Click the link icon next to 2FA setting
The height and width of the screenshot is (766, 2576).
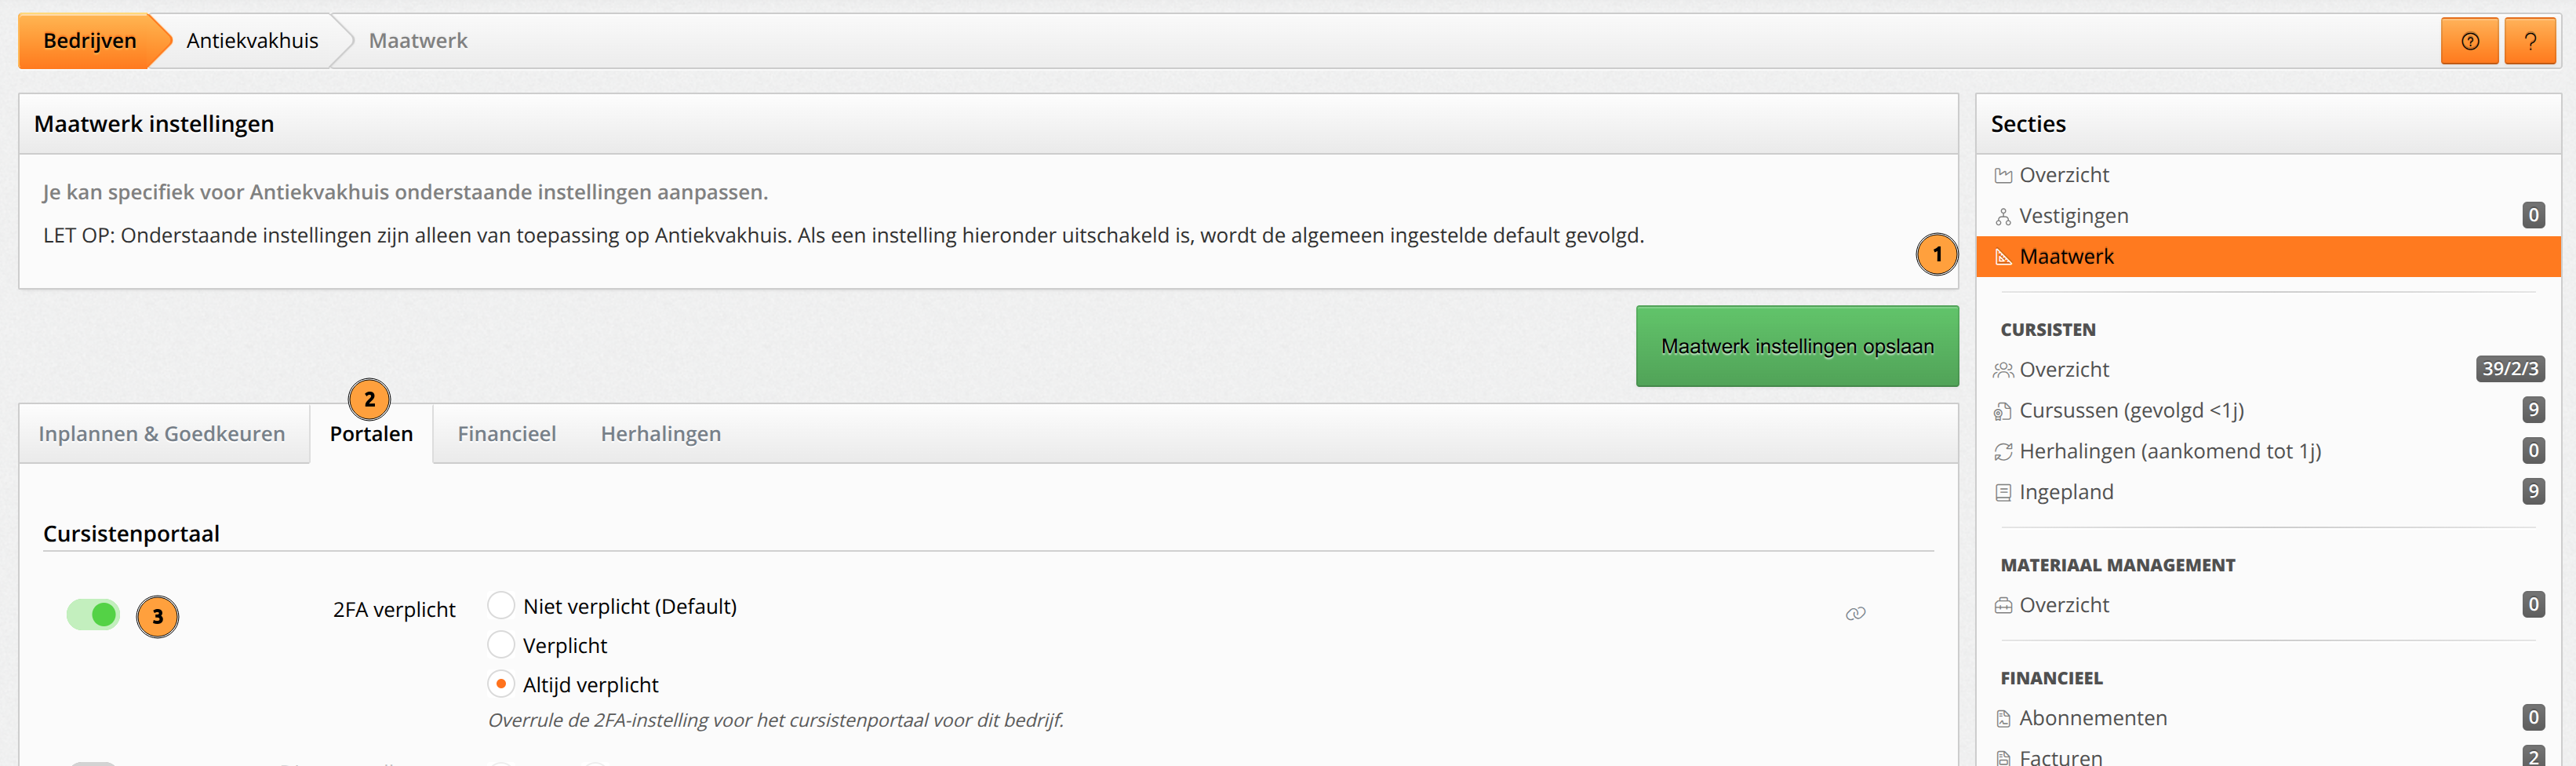[x=1855, y=613]
